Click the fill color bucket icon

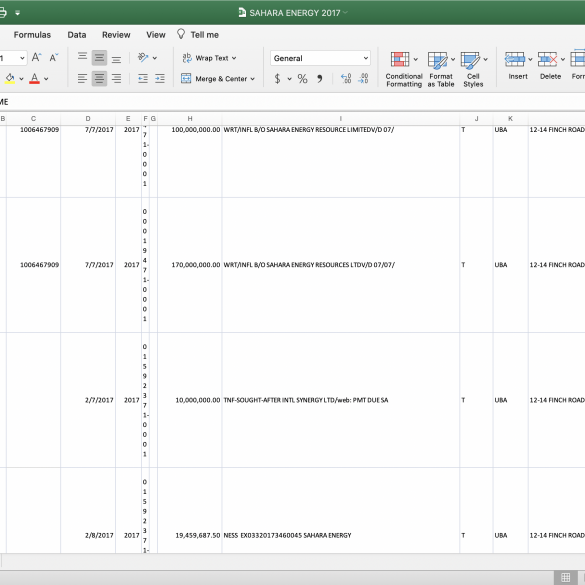10,78
